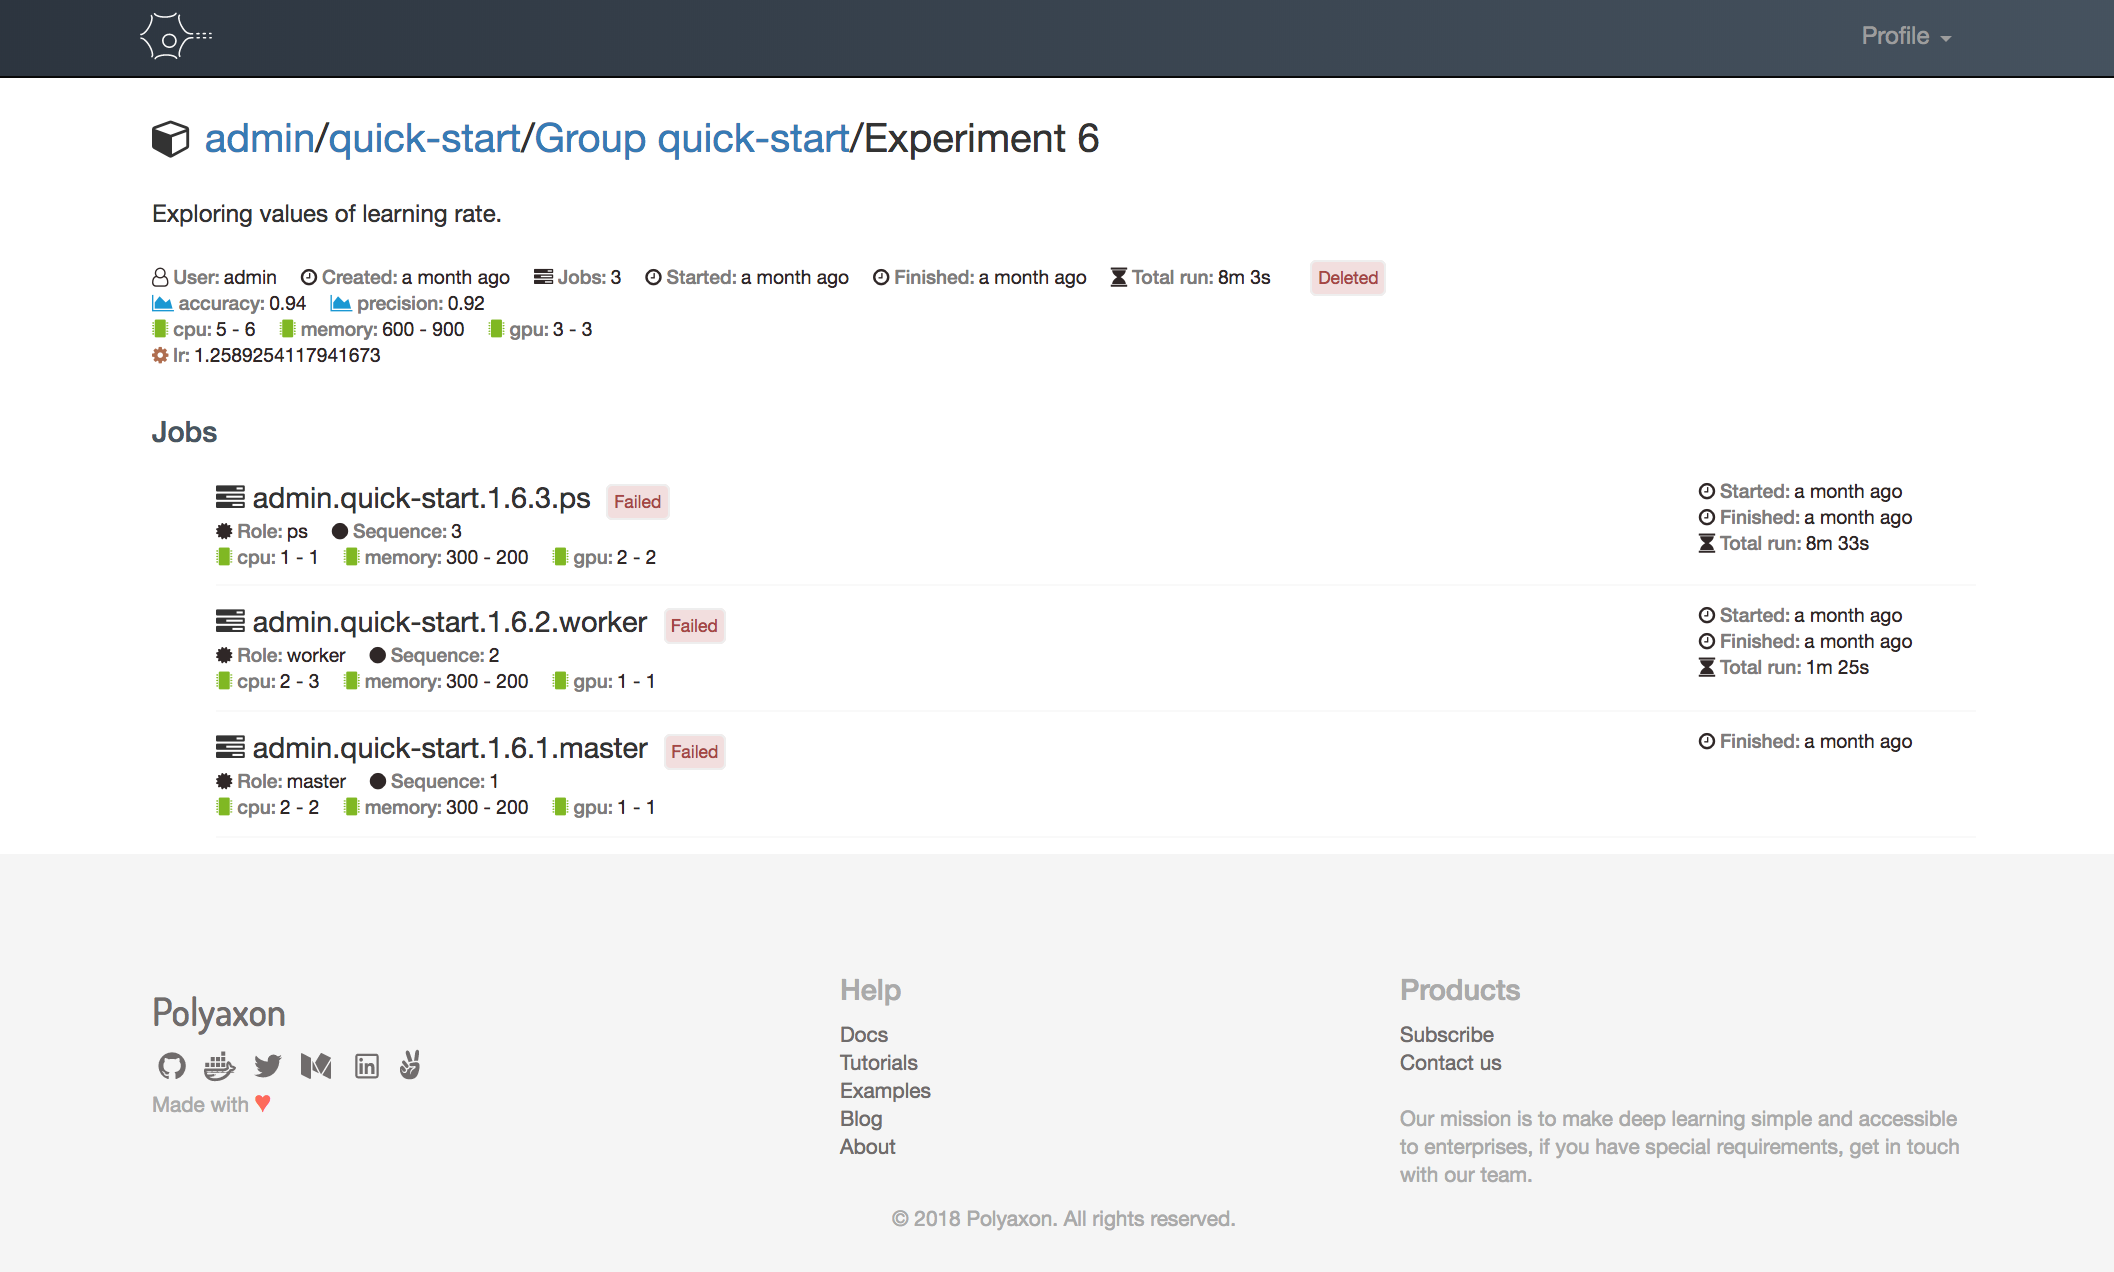Open the GitHub footer icon
This screenshot has width=2114, height=1272.
[172, 1066]
